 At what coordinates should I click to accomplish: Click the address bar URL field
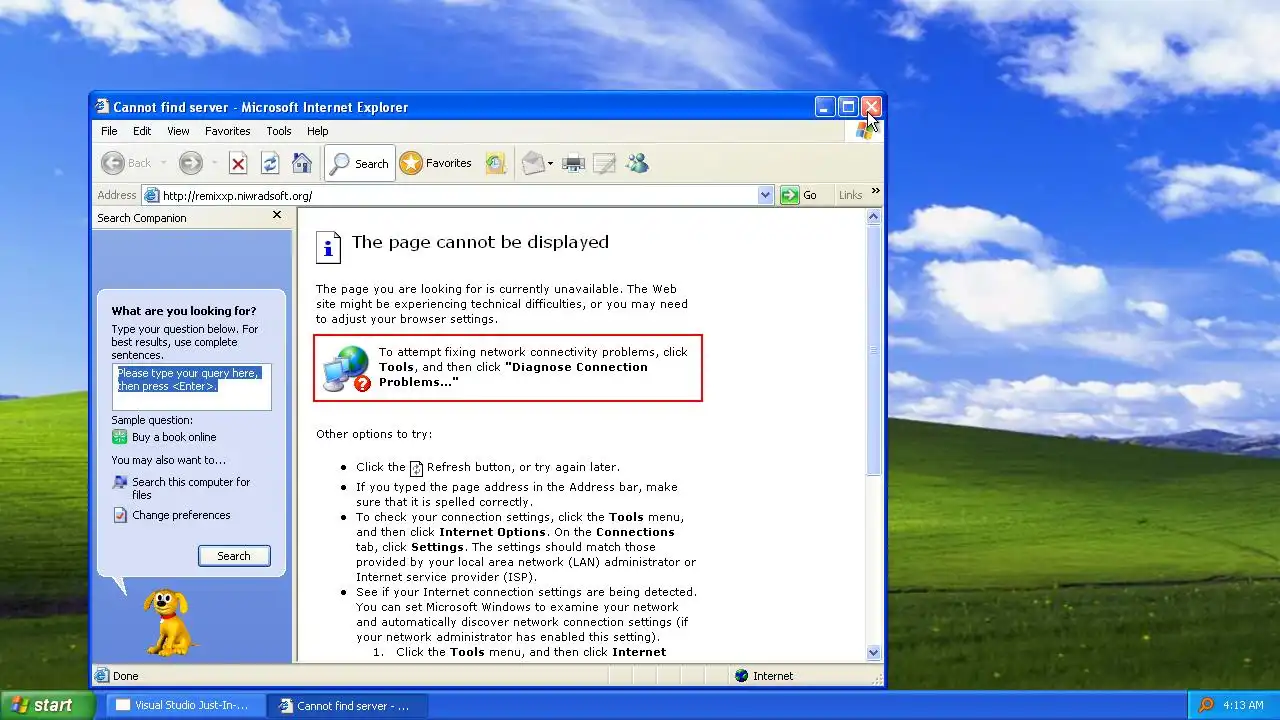[x=458, y=195]
